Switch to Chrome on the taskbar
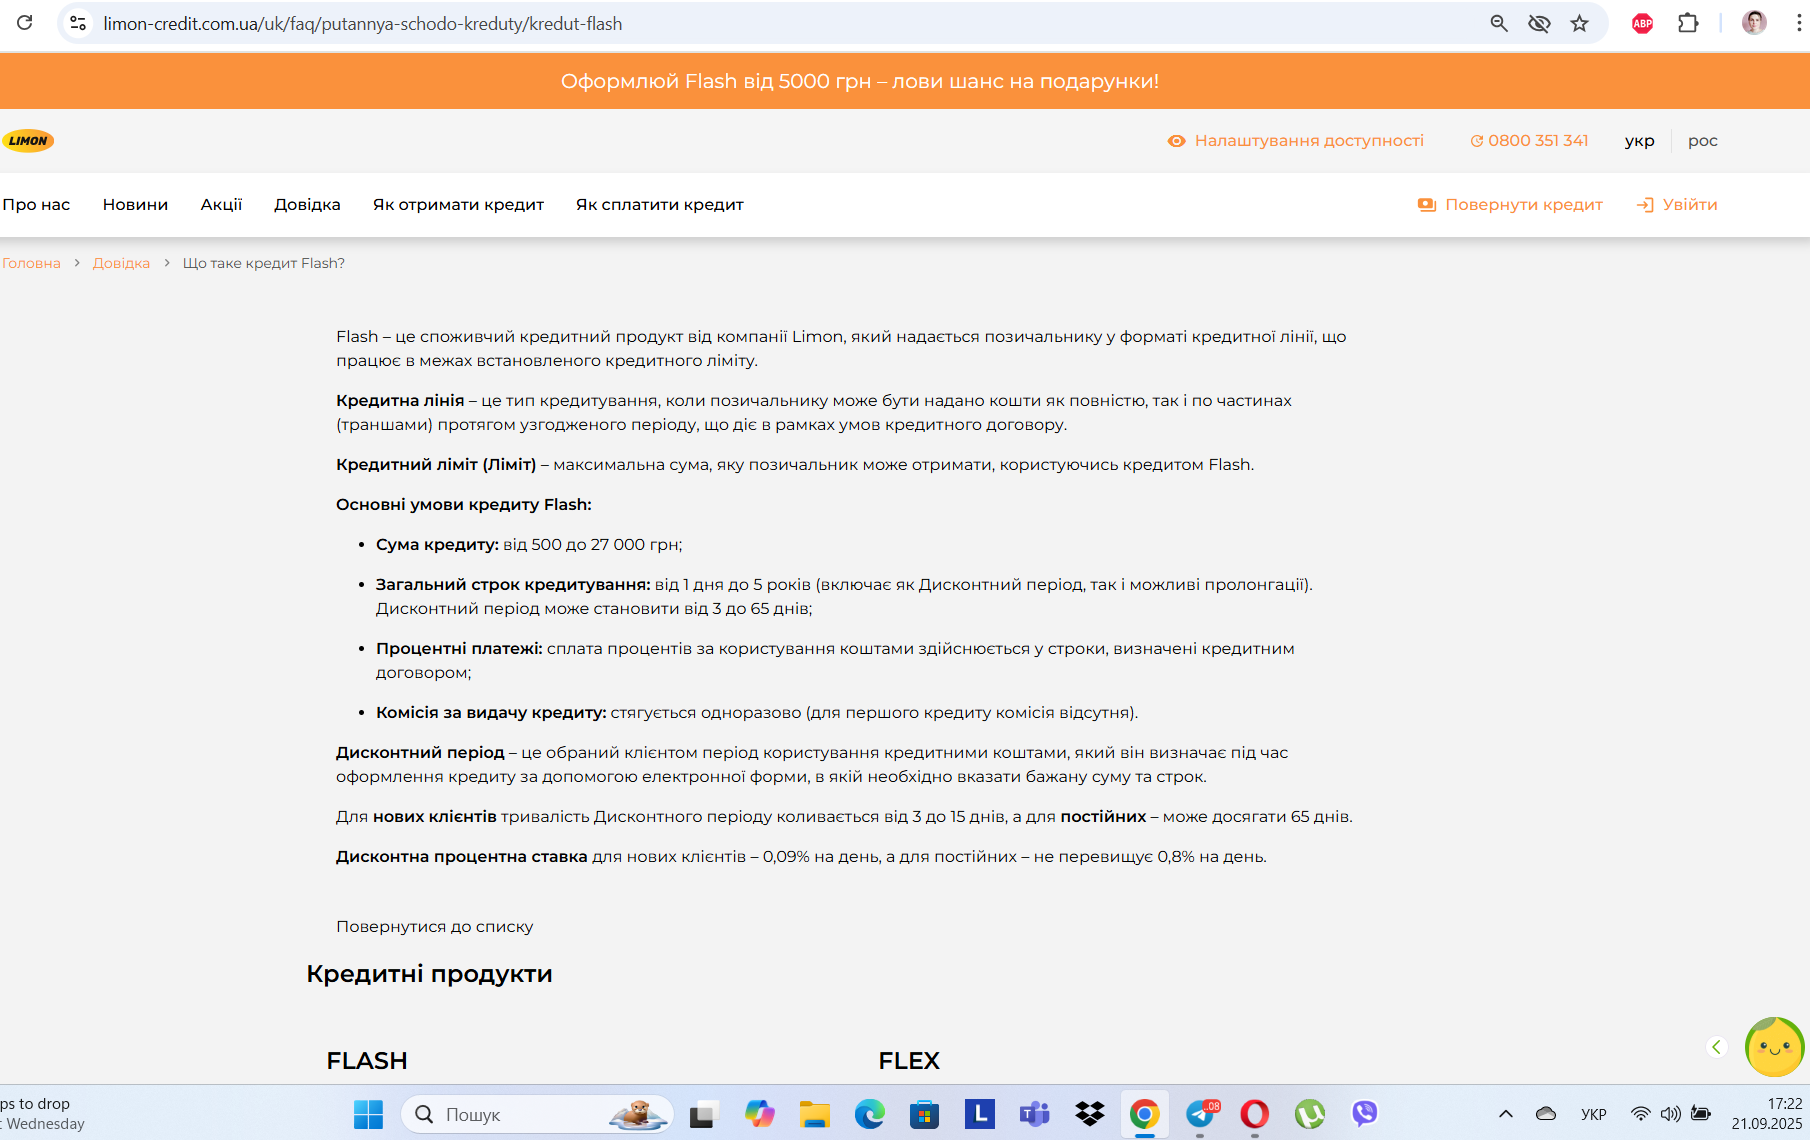Viewport: 1810px width, 1140px height. [1145, 1114]
